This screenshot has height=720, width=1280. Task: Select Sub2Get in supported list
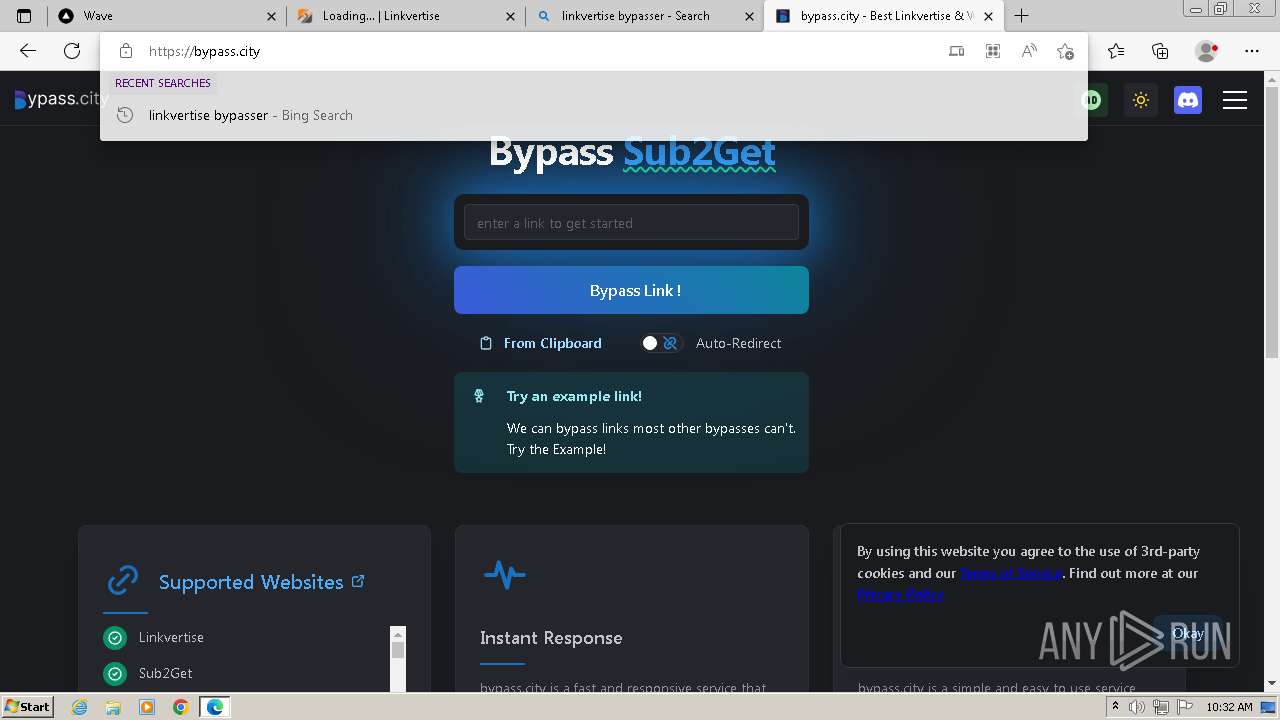point(165,673)
